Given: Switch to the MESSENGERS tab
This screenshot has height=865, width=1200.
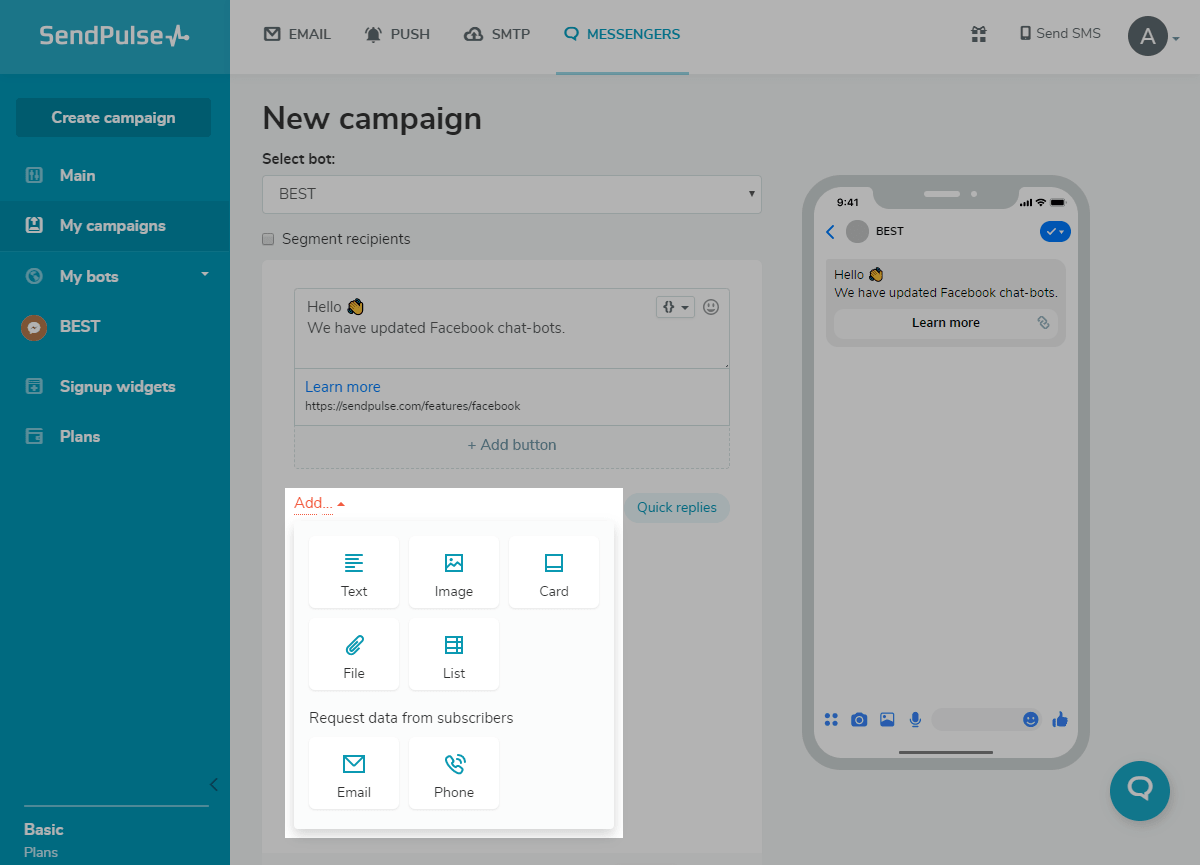Looking at the screenshot, I should [x=622, y=34].
